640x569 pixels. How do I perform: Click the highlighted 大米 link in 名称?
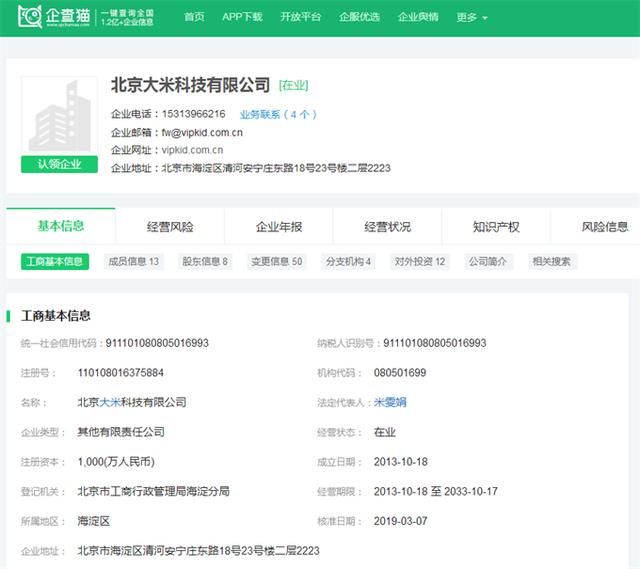pos(110,402)
